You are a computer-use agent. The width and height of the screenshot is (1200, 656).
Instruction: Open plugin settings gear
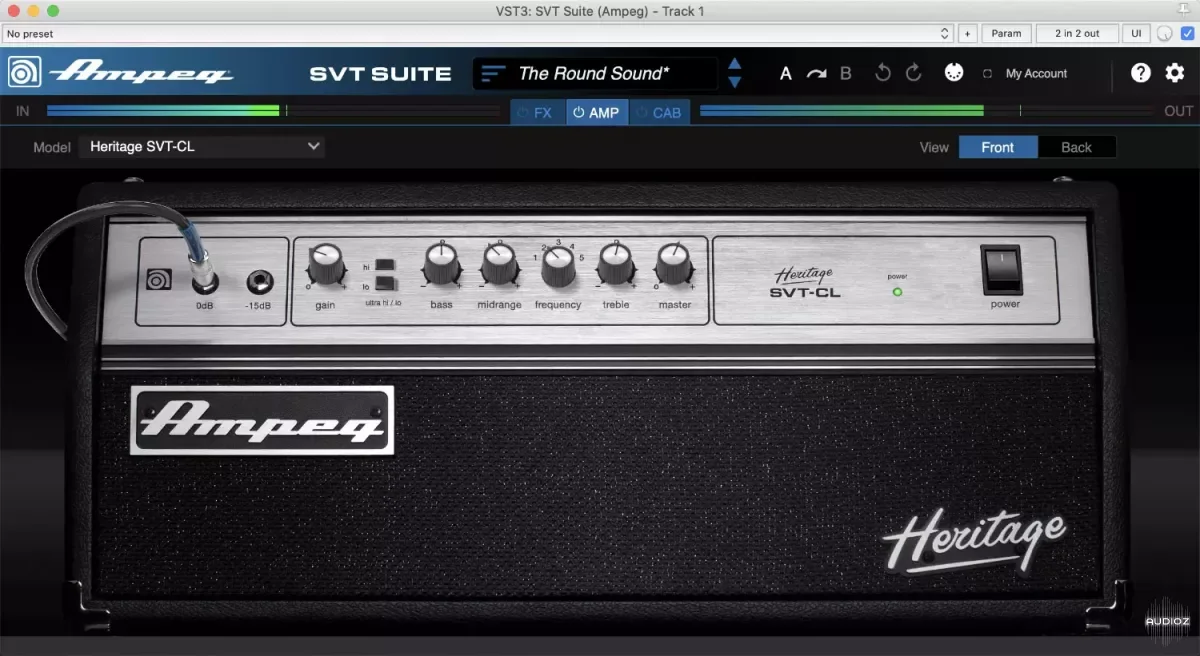pos(1175,73)
